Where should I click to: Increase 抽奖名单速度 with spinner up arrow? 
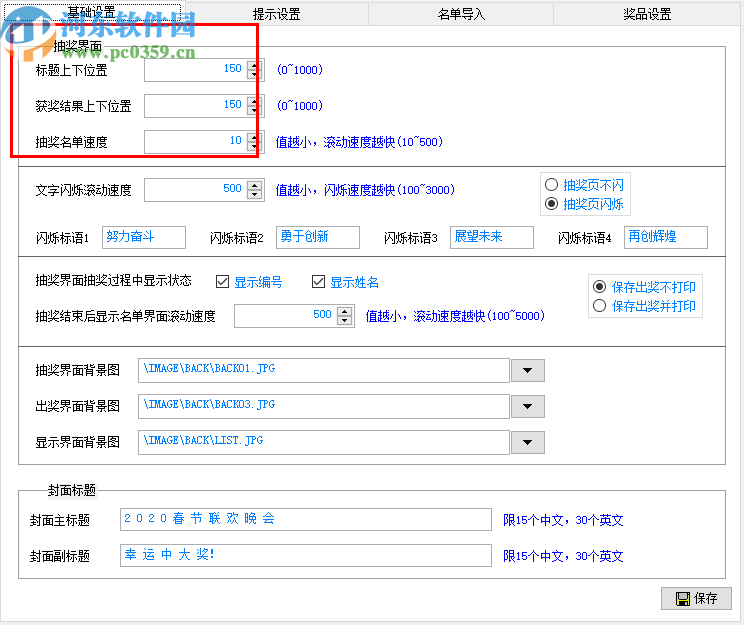(x=255, y=138)
